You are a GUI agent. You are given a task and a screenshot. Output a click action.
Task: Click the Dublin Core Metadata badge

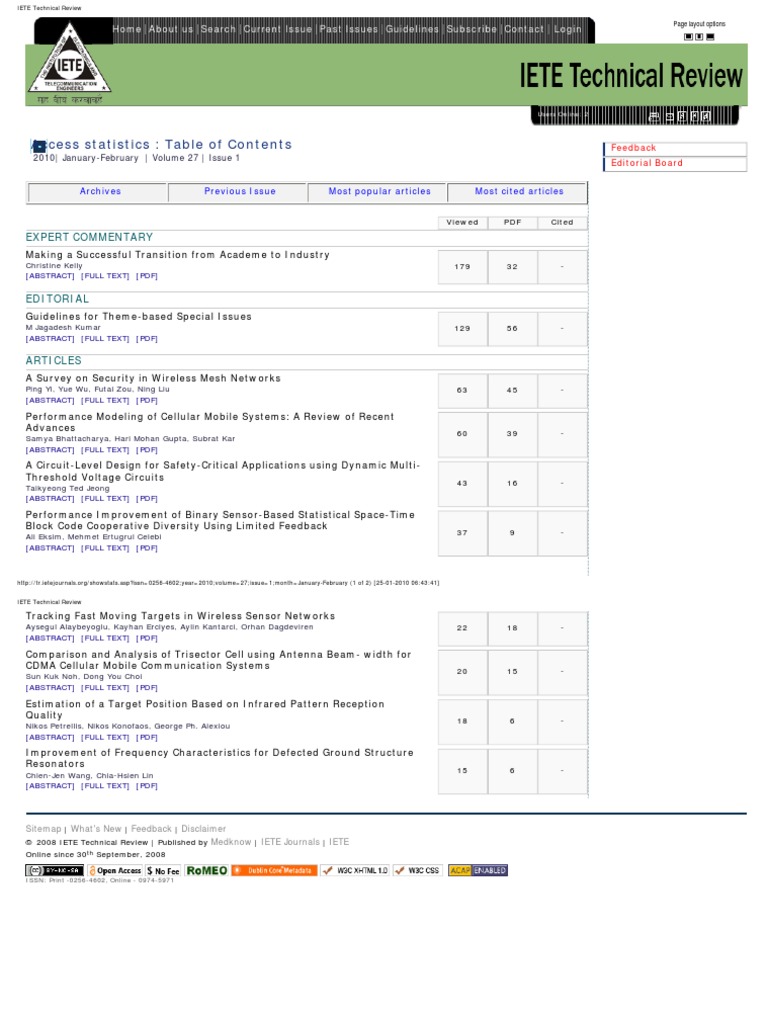(274, 871)
